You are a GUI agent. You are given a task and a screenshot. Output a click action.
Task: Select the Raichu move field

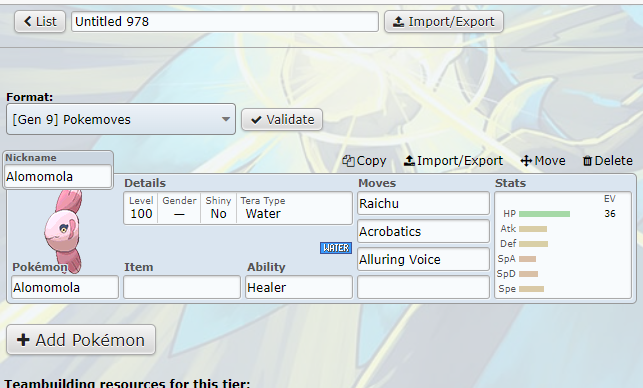pos(423,203)
